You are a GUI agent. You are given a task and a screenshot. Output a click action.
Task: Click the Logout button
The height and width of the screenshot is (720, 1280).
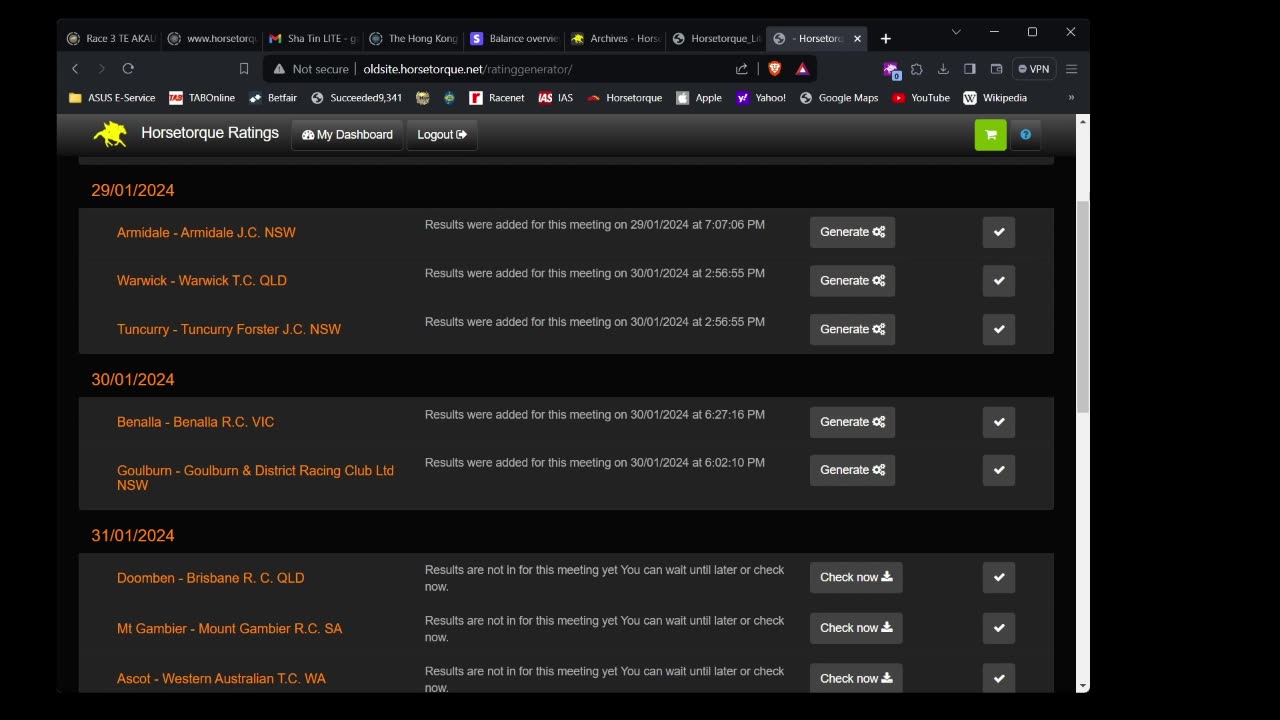442,135
